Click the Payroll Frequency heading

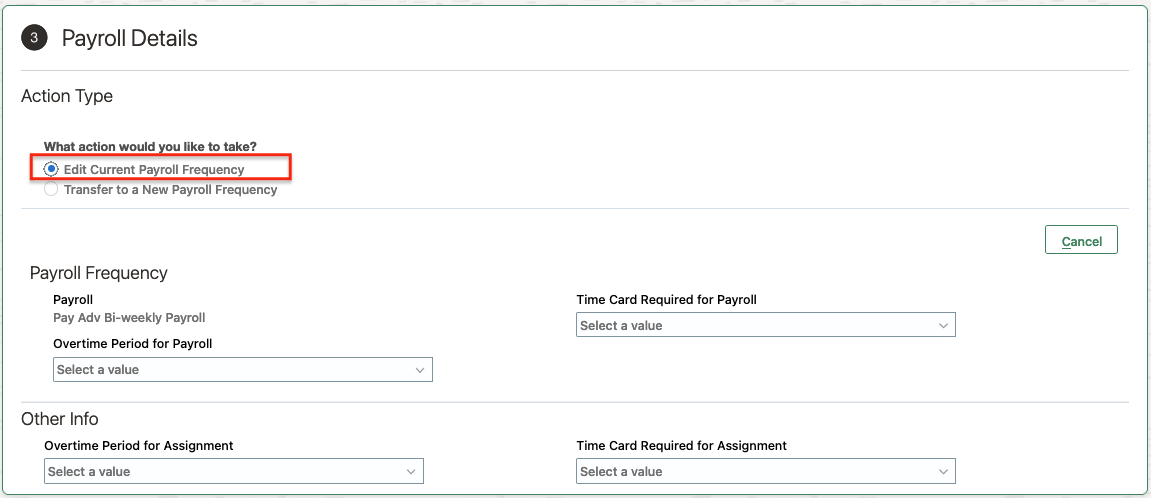pyautogui.click(x=99, y=273)
